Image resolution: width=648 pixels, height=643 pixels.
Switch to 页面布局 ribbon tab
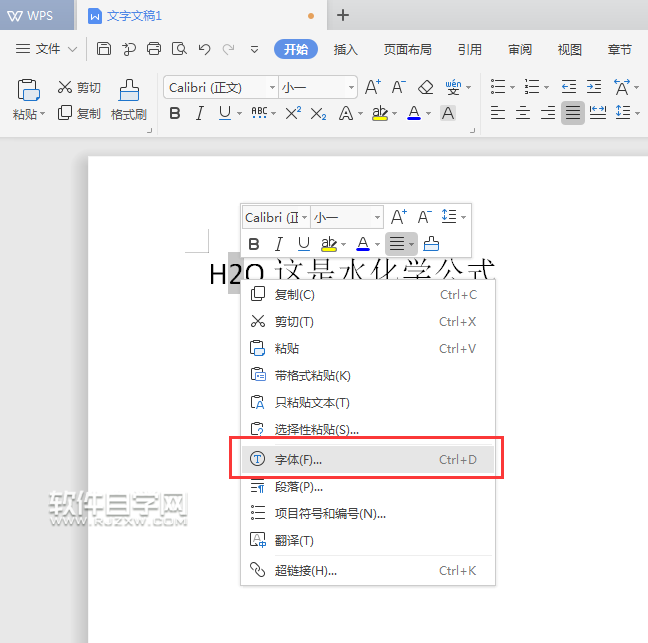coord(407,50)
